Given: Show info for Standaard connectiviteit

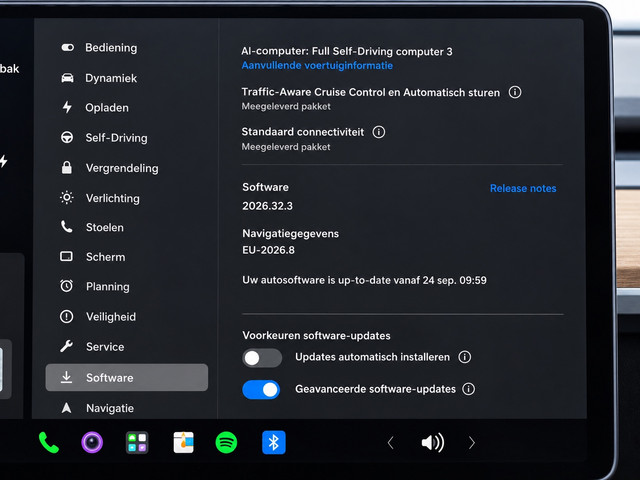Looking at the screenshot, I should point(379,132).
